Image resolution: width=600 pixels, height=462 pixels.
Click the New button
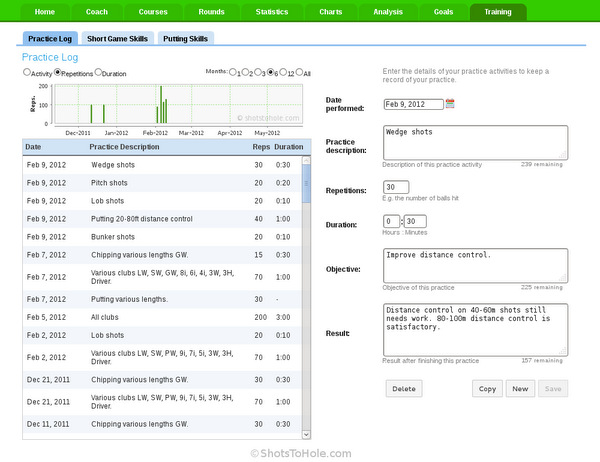pyautogui.click(x=520, y=389)
